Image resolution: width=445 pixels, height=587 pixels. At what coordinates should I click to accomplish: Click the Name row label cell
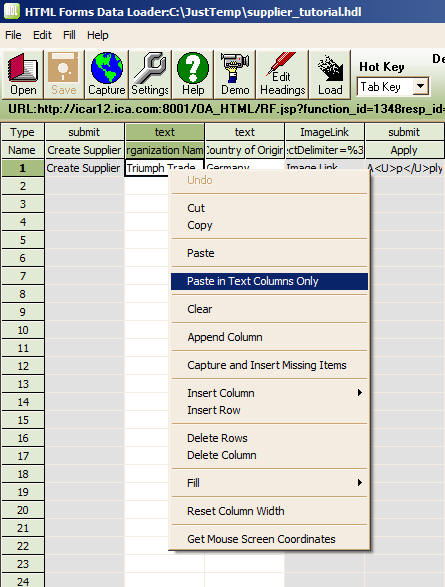tap(23, 150)
